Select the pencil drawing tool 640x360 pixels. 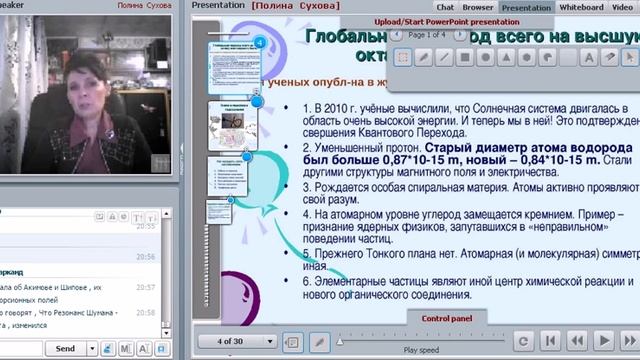(424, 57)
